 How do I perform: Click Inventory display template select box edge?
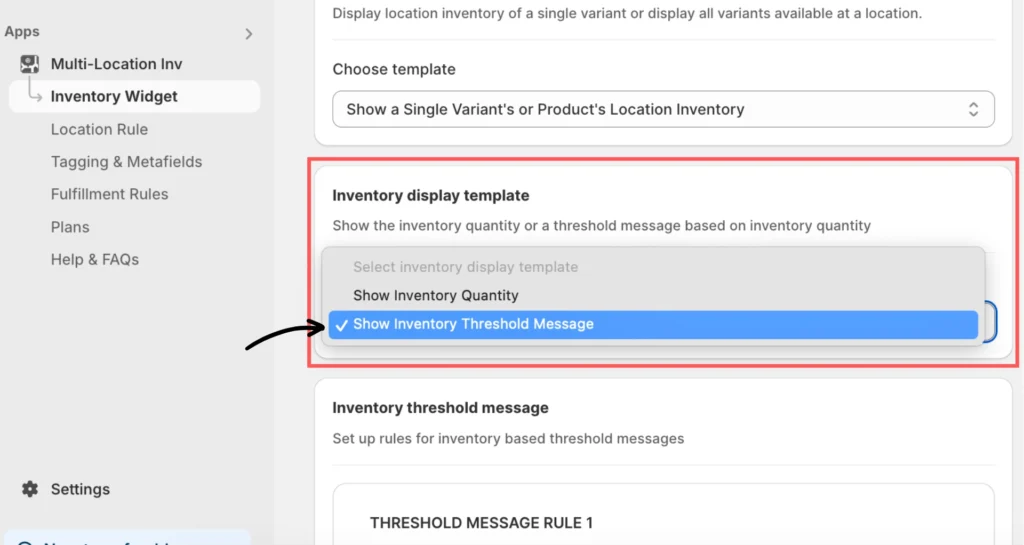pyautogui.click(x=989, y=322)
